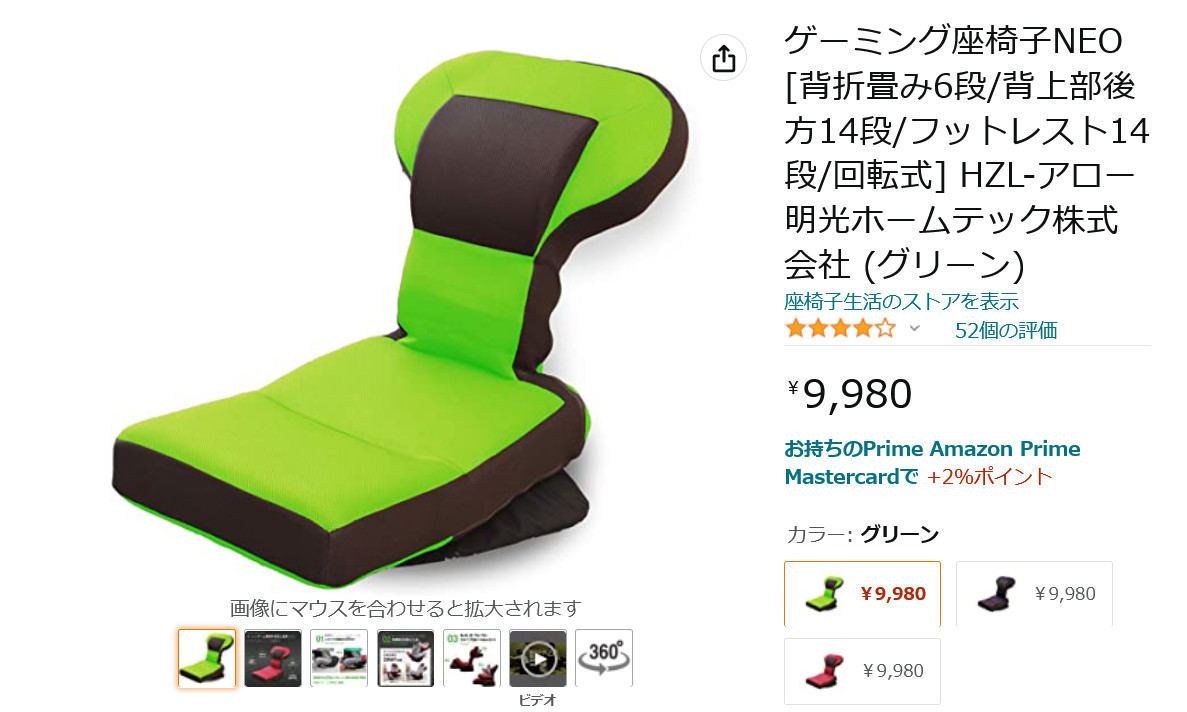Open the 02 feature description thumbnail
The height and width of the screenshot is (712, 1187).
pyautogui.click(x=405, y=658)
